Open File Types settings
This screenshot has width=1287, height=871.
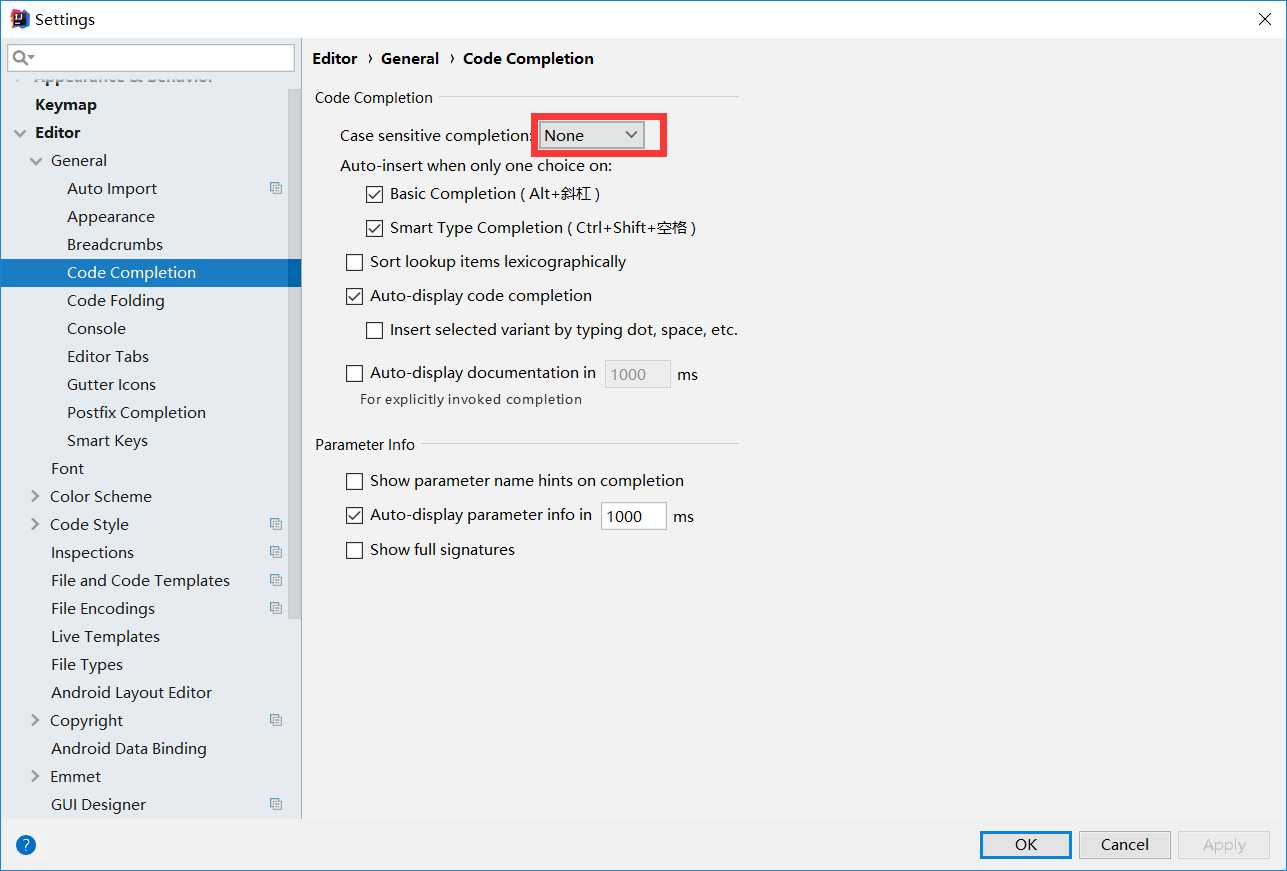pyautogui.click(x=87, y=664)
